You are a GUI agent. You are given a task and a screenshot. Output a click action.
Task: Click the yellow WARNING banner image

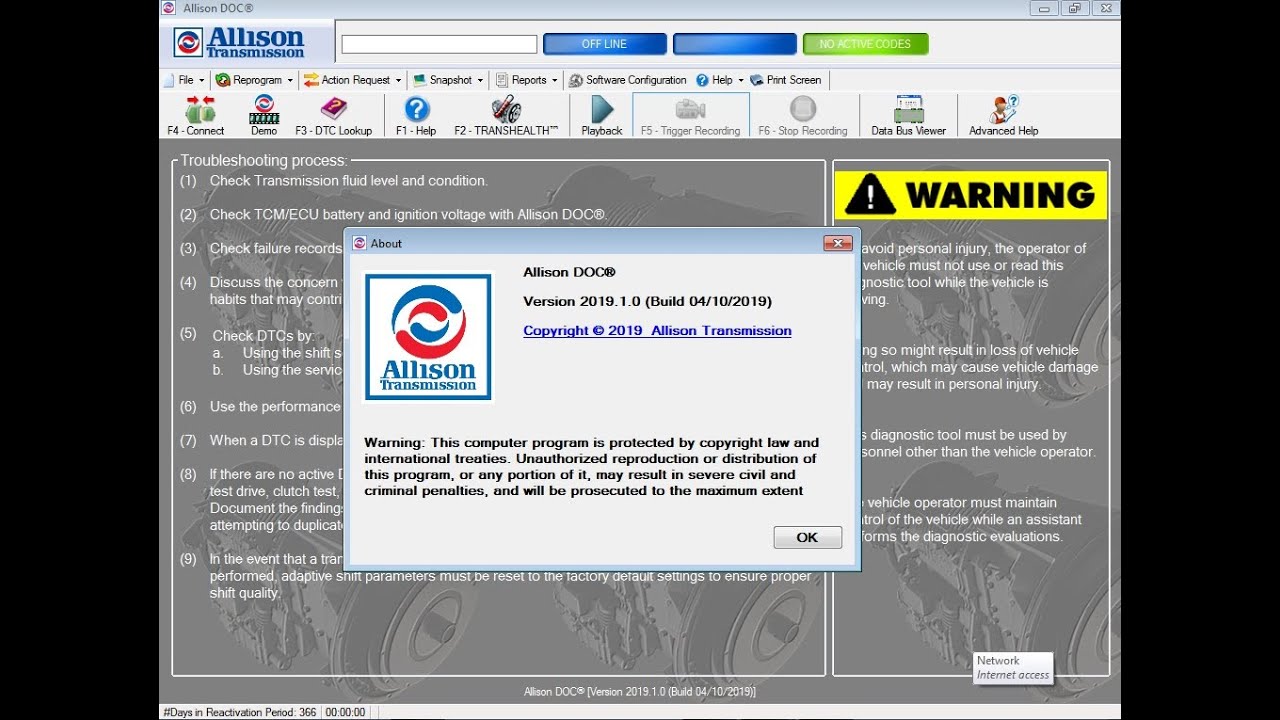coord(971,195)
